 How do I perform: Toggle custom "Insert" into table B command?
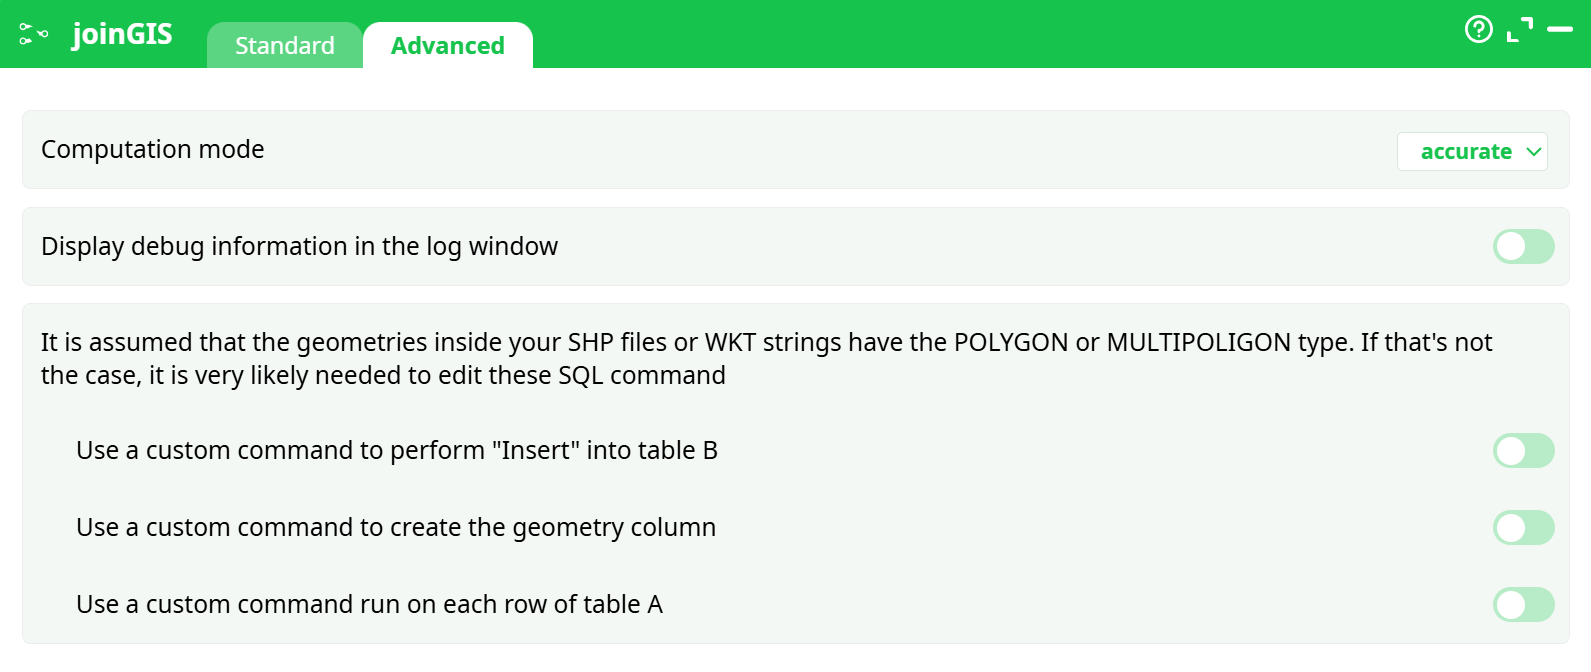click(1523, 451)
